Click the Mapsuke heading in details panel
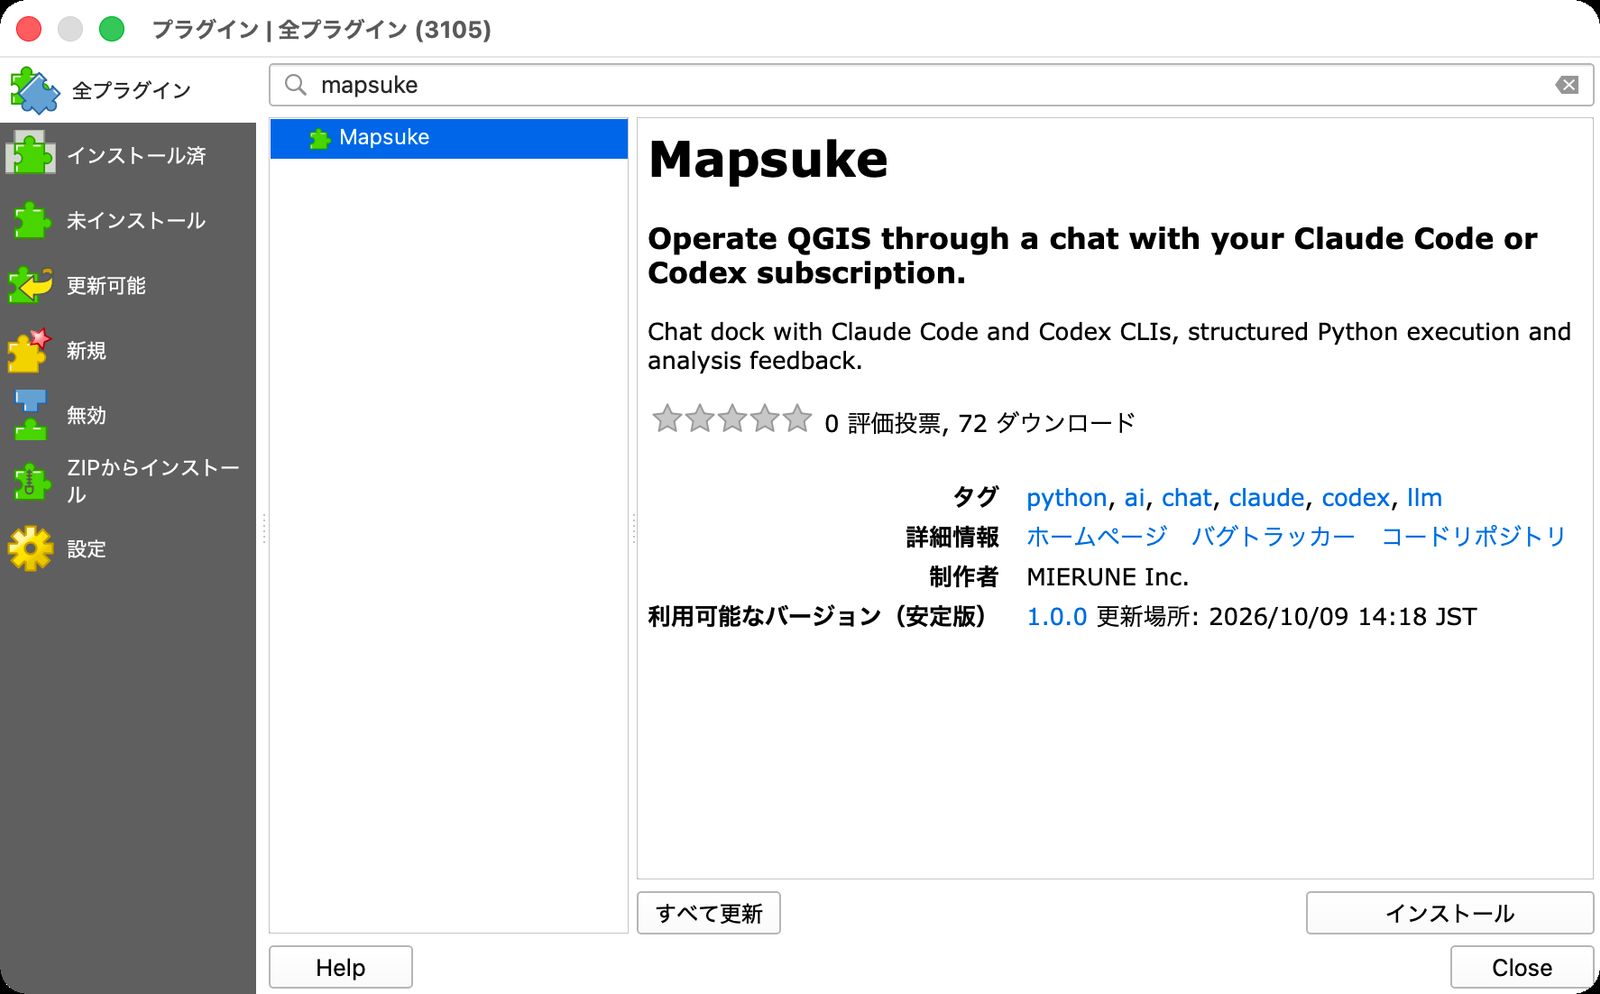The width and height of the screenshot is (1600, 994). (768, 160)
